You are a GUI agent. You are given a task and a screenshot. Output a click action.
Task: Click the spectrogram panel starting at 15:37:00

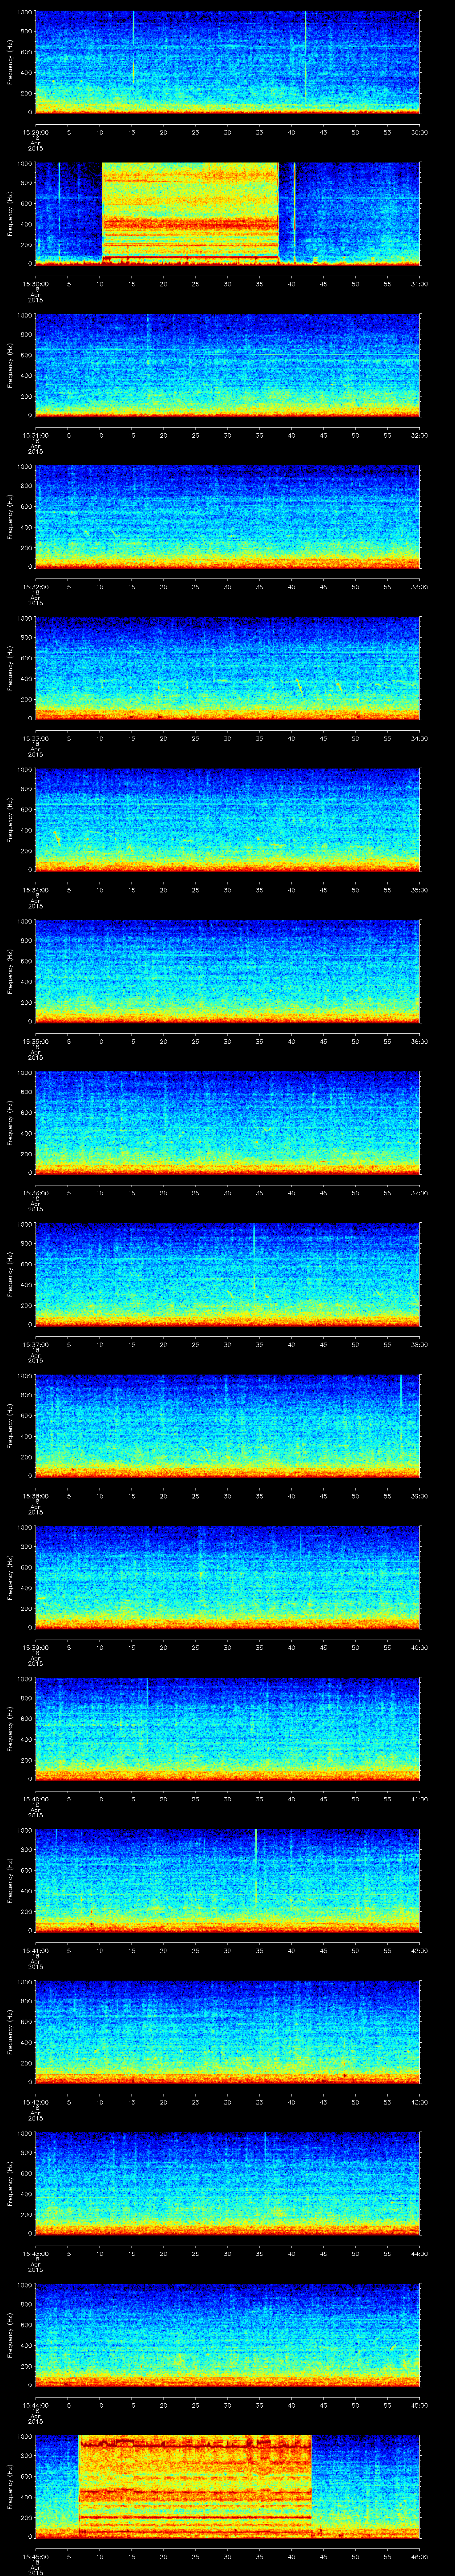pyautogui.click(x=228, y=1274)
